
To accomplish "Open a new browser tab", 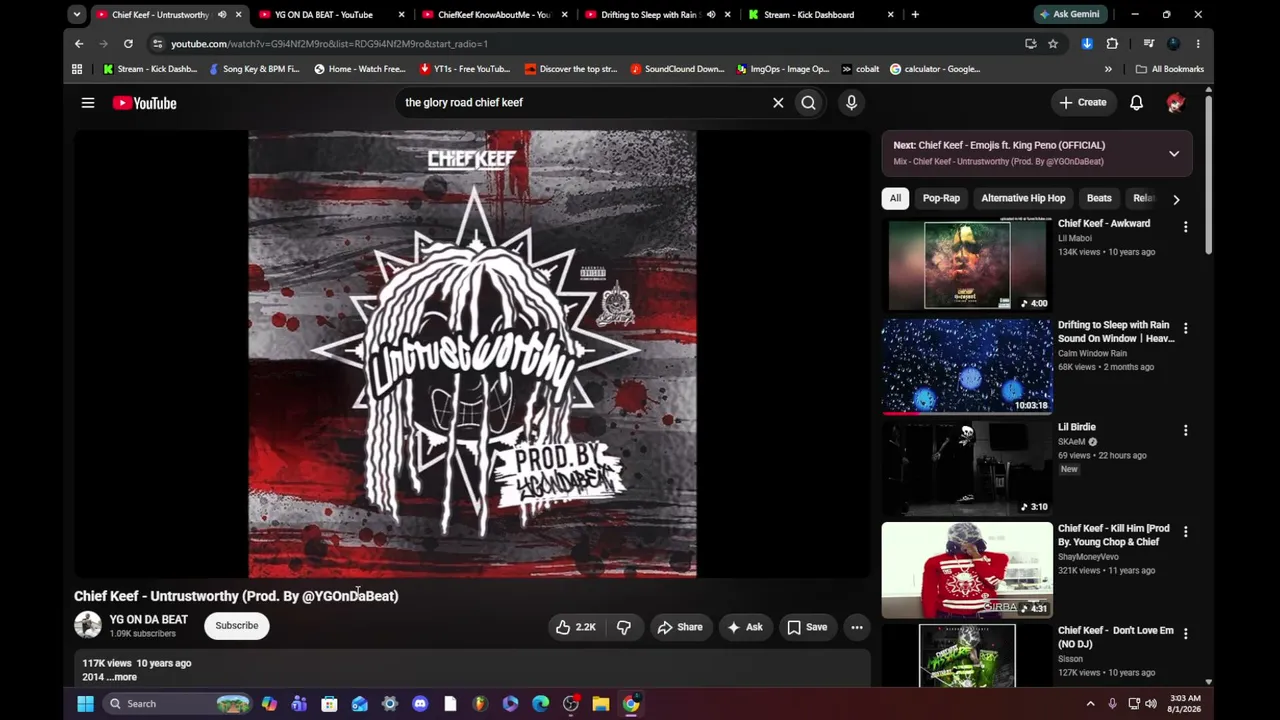I will click(x=915, y=15).
